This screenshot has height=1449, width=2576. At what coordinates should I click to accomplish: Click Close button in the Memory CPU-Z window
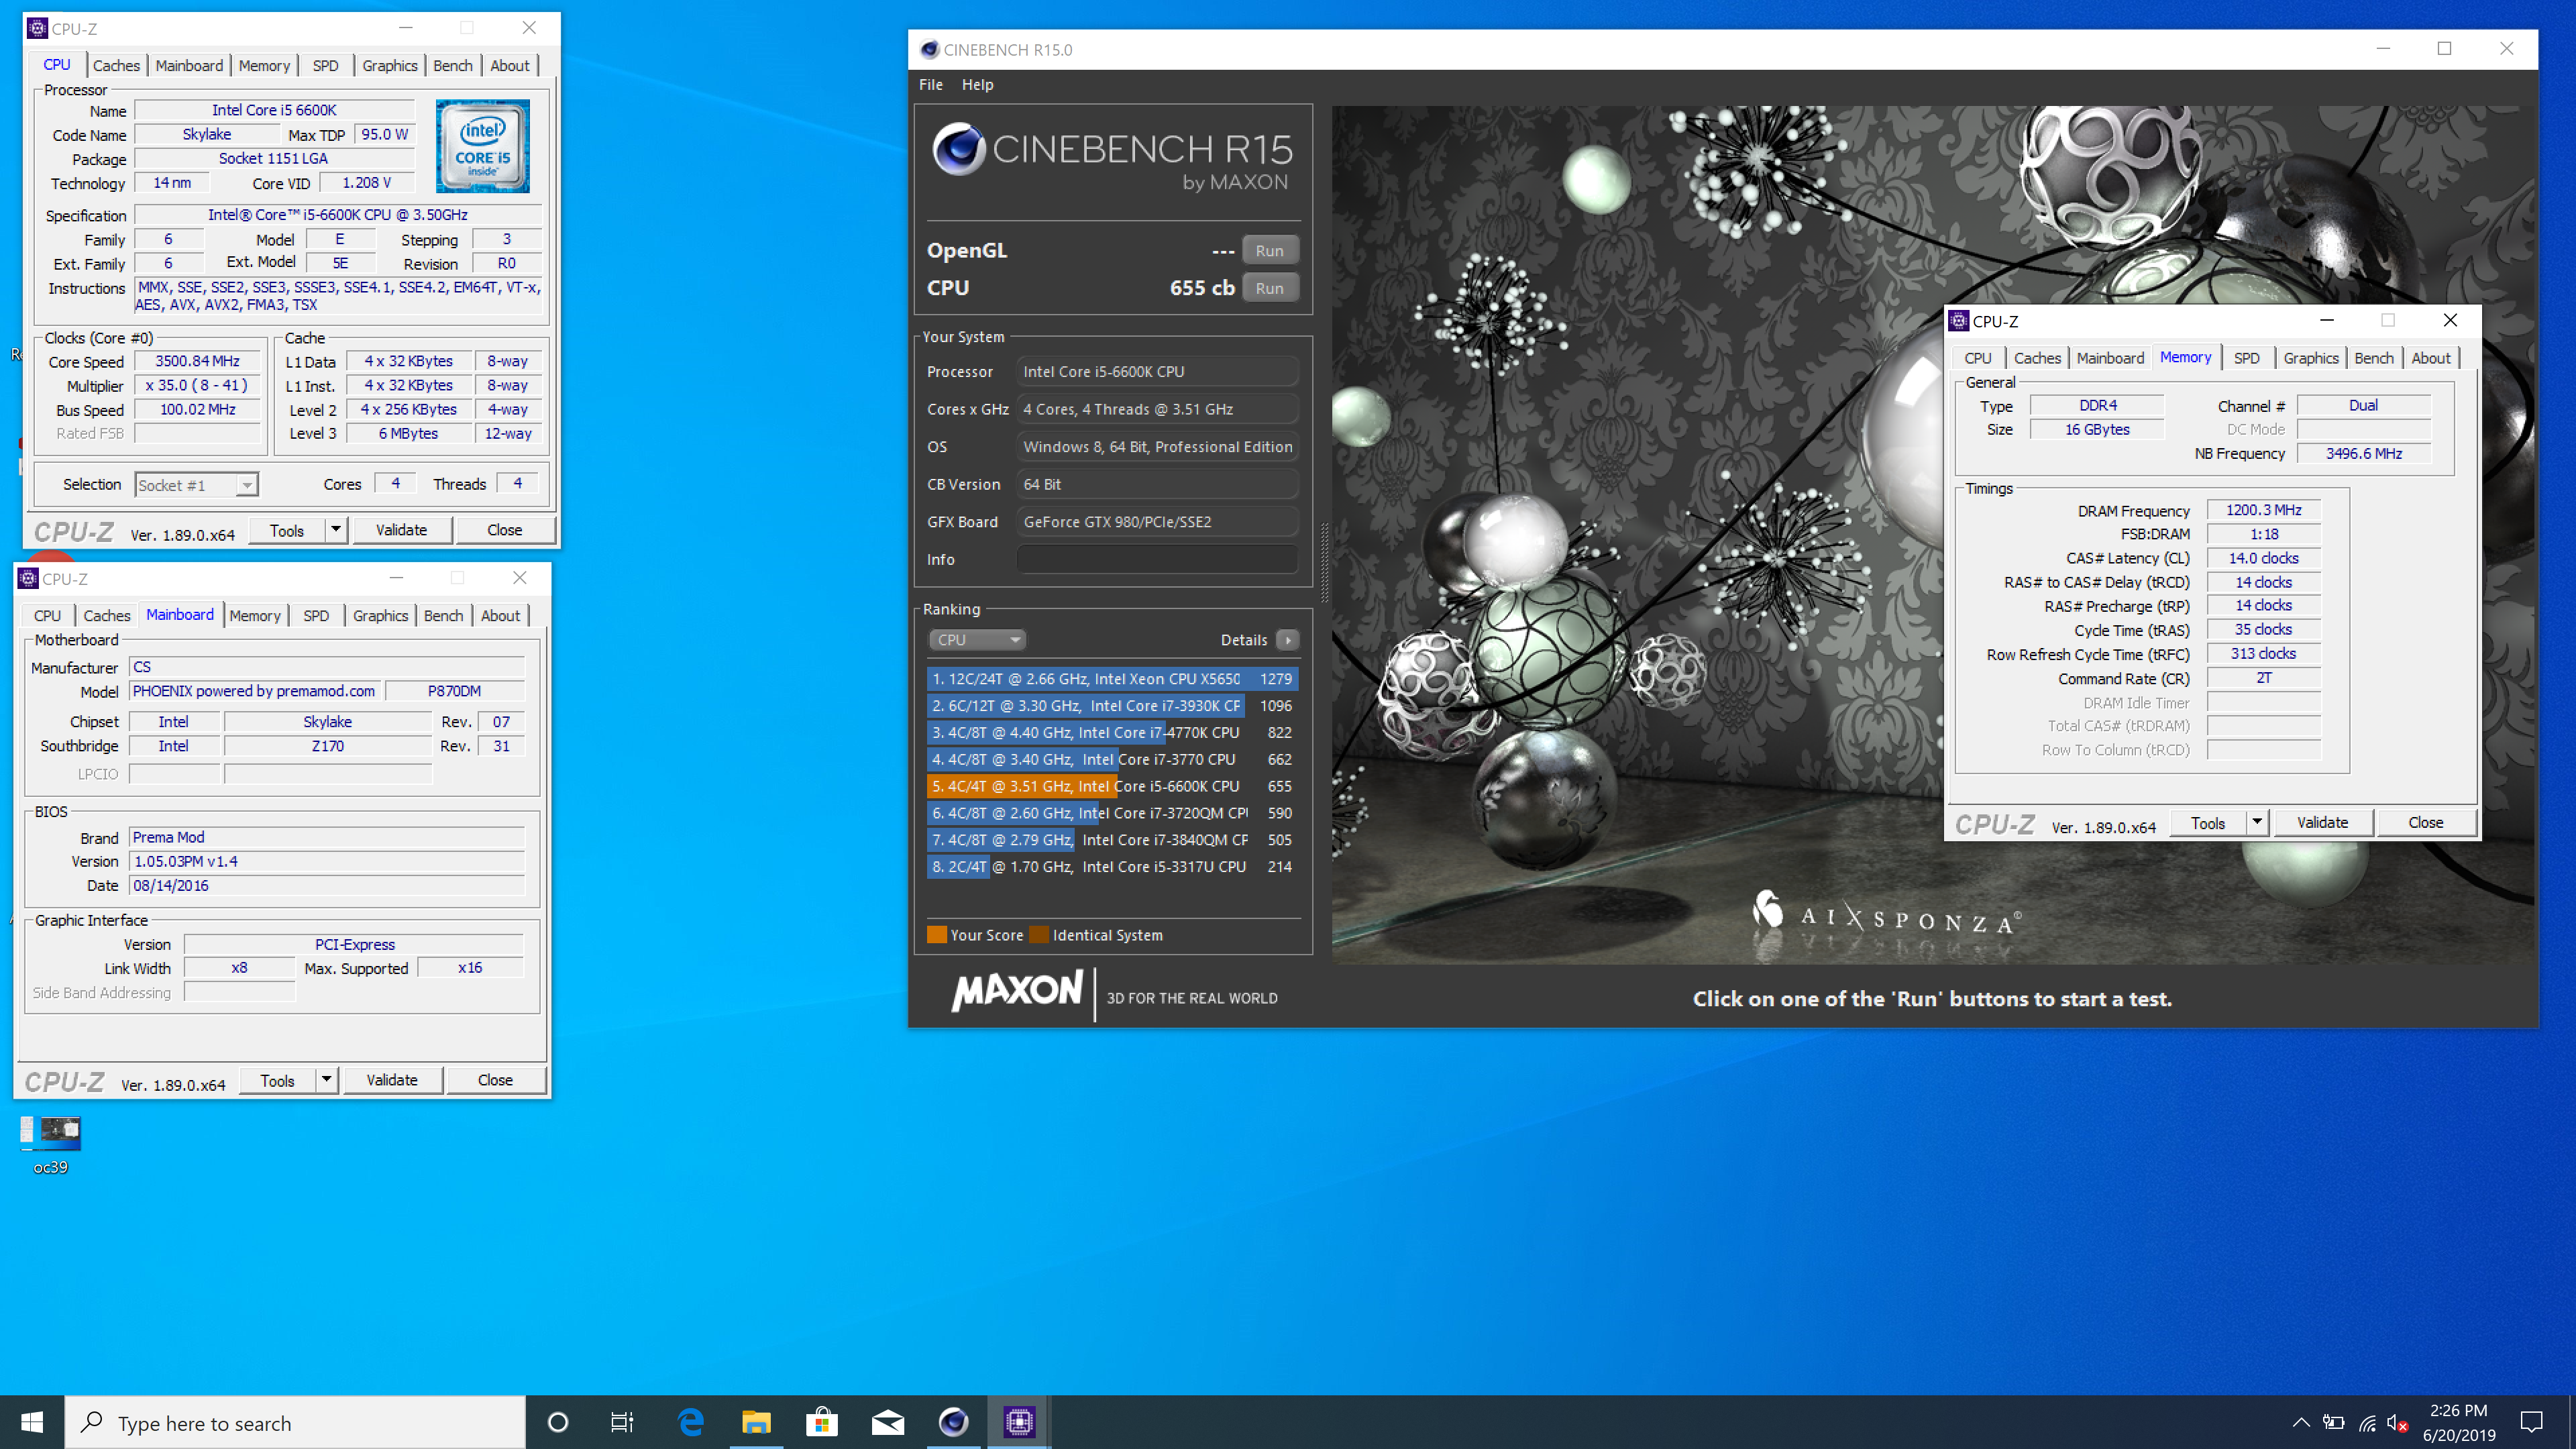(x=2425, y=822)
